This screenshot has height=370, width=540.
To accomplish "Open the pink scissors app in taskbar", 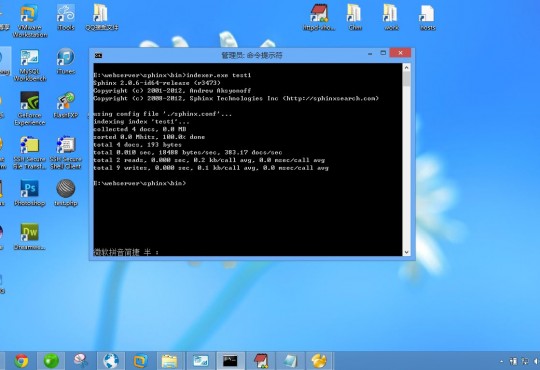I will point(81,361).
